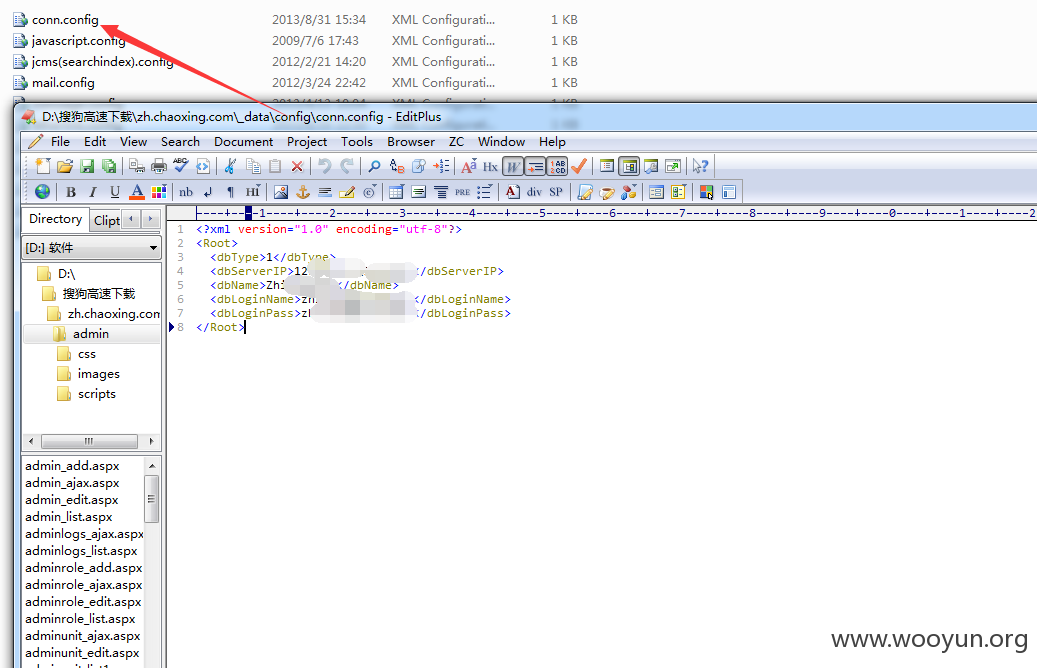Image resolution: width=1037 pixels, height=668 pixels.
Task: Click the sidebar tab left arrow
Action: 132,219
